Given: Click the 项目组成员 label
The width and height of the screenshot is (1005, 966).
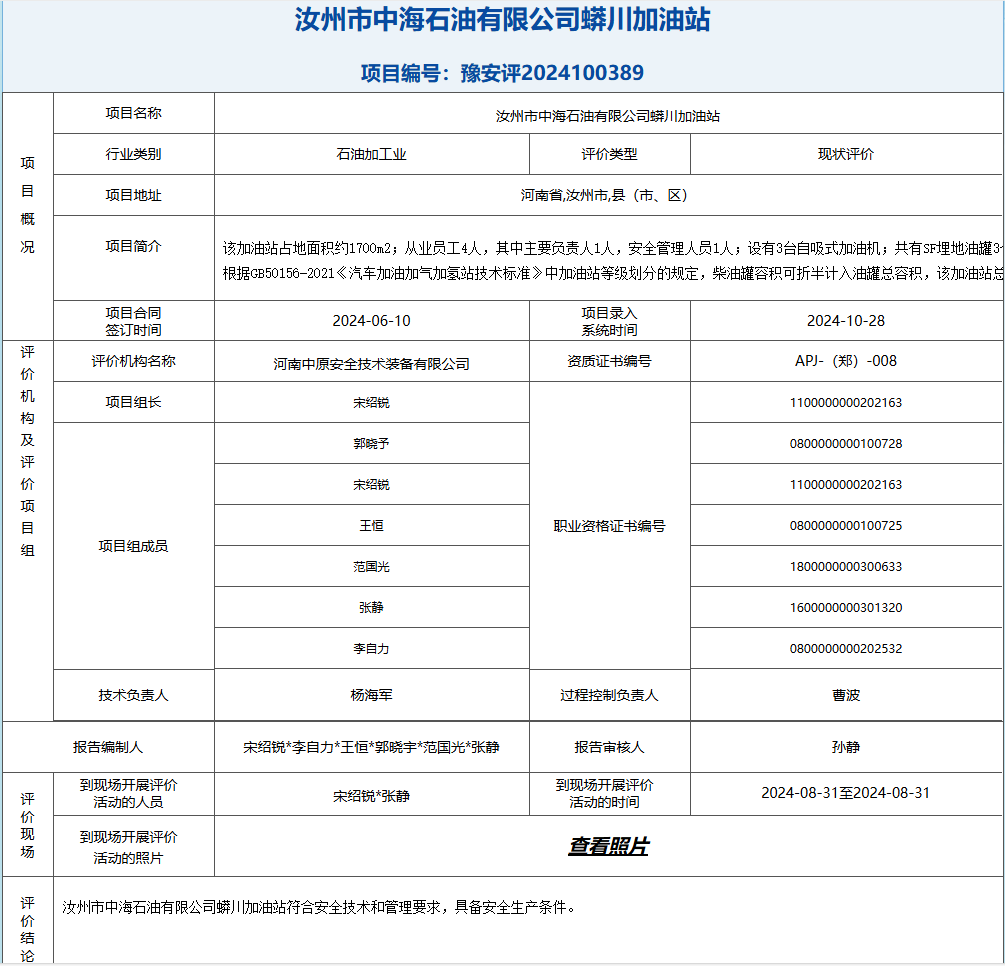Looking at the screenshot, I should click(x=133, y=545).
